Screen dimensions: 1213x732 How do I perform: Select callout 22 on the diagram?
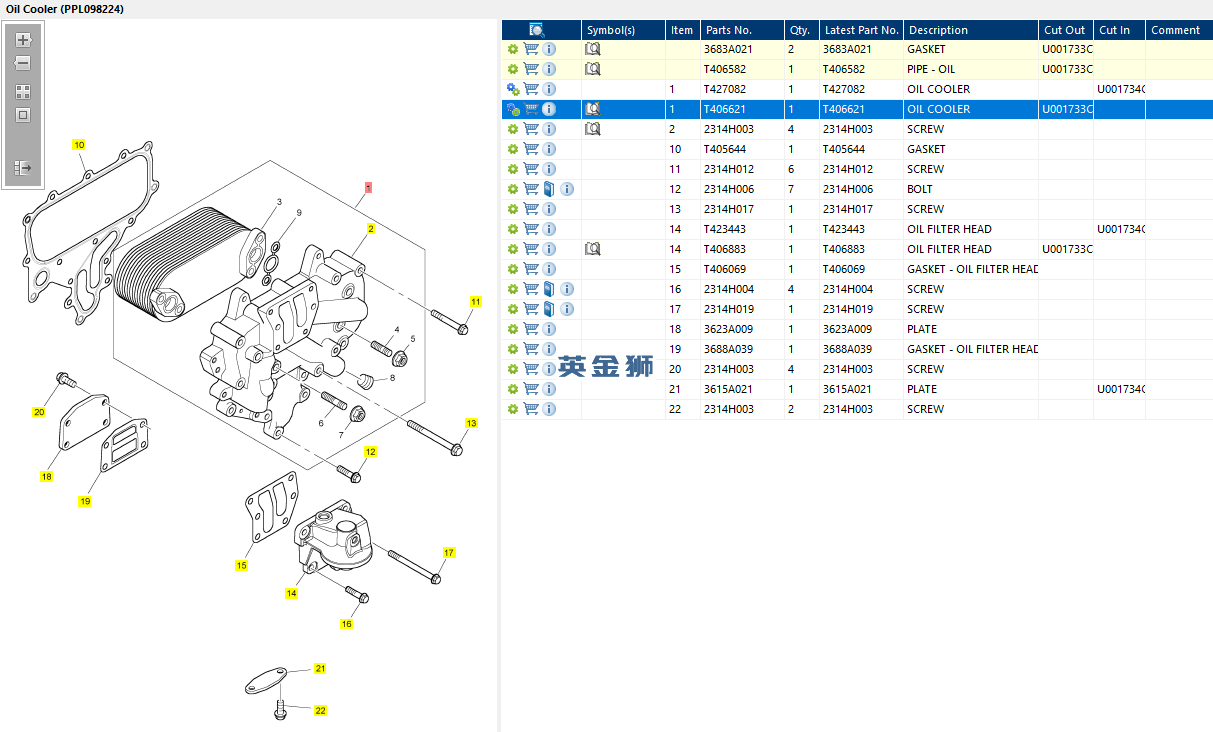pos(320,711)
